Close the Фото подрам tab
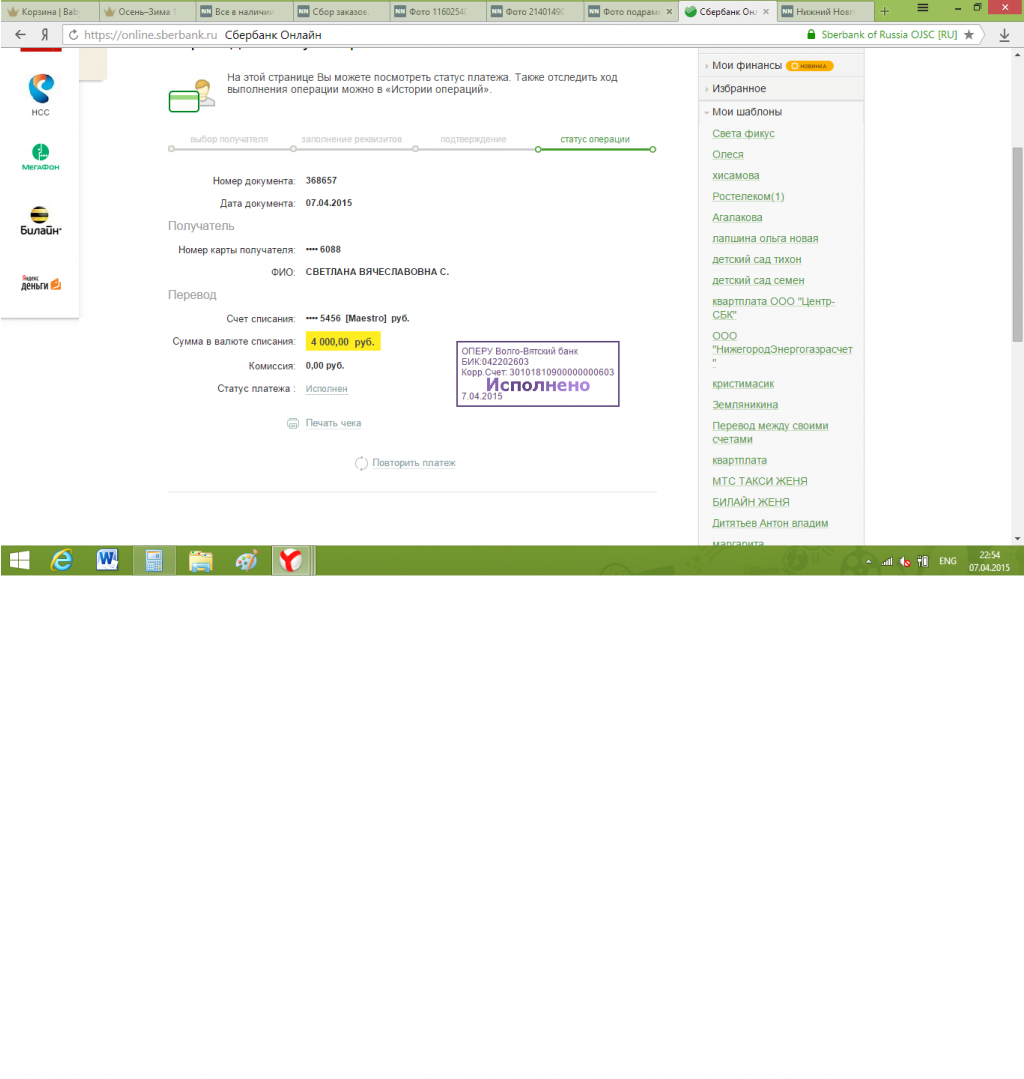 pos(669,12)
